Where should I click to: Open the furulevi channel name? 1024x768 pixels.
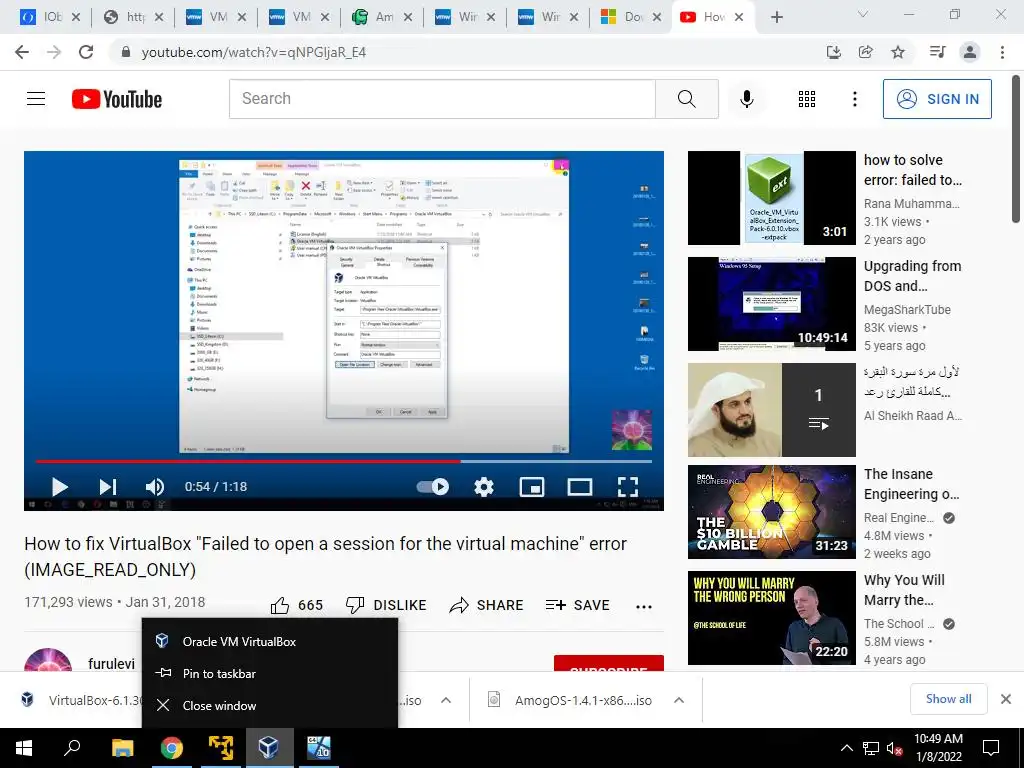pos(112,664)
